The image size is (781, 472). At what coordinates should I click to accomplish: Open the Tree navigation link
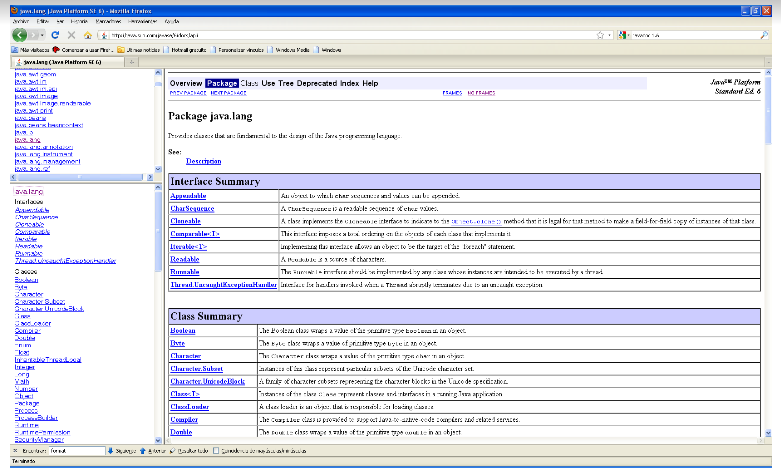[x=286, y=83]
